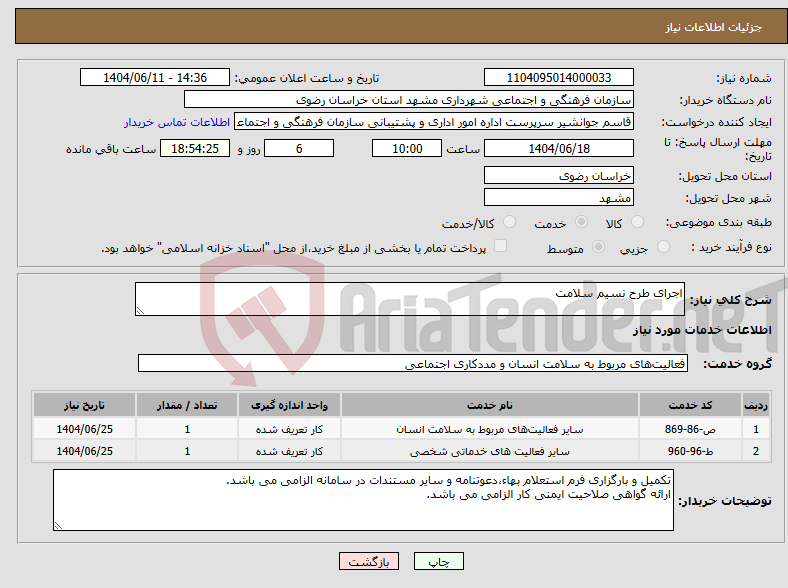The width and height of the screenshot is (788, 588).
Task: Click the quantity 1 in row 1
Action: (187, 429)
